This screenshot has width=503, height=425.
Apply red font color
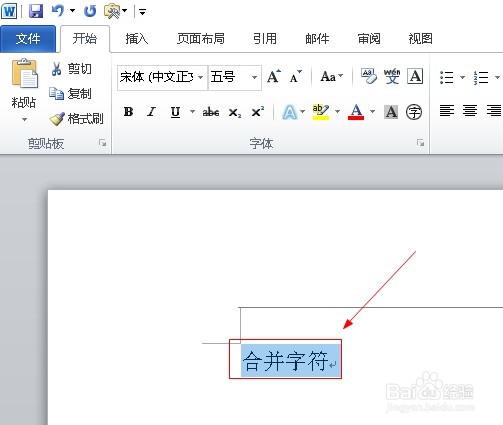click(x=356, y=112)
